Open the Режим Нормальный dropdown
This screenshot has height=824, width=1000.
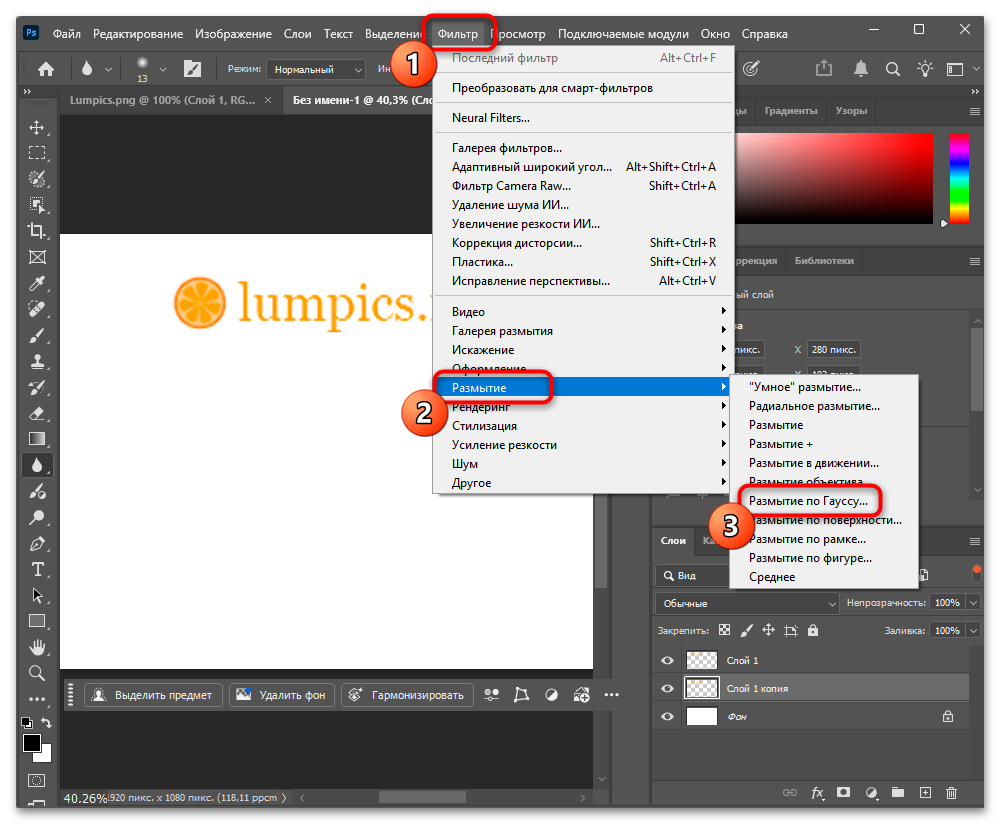pyautogui.click(x=316, y=69)
